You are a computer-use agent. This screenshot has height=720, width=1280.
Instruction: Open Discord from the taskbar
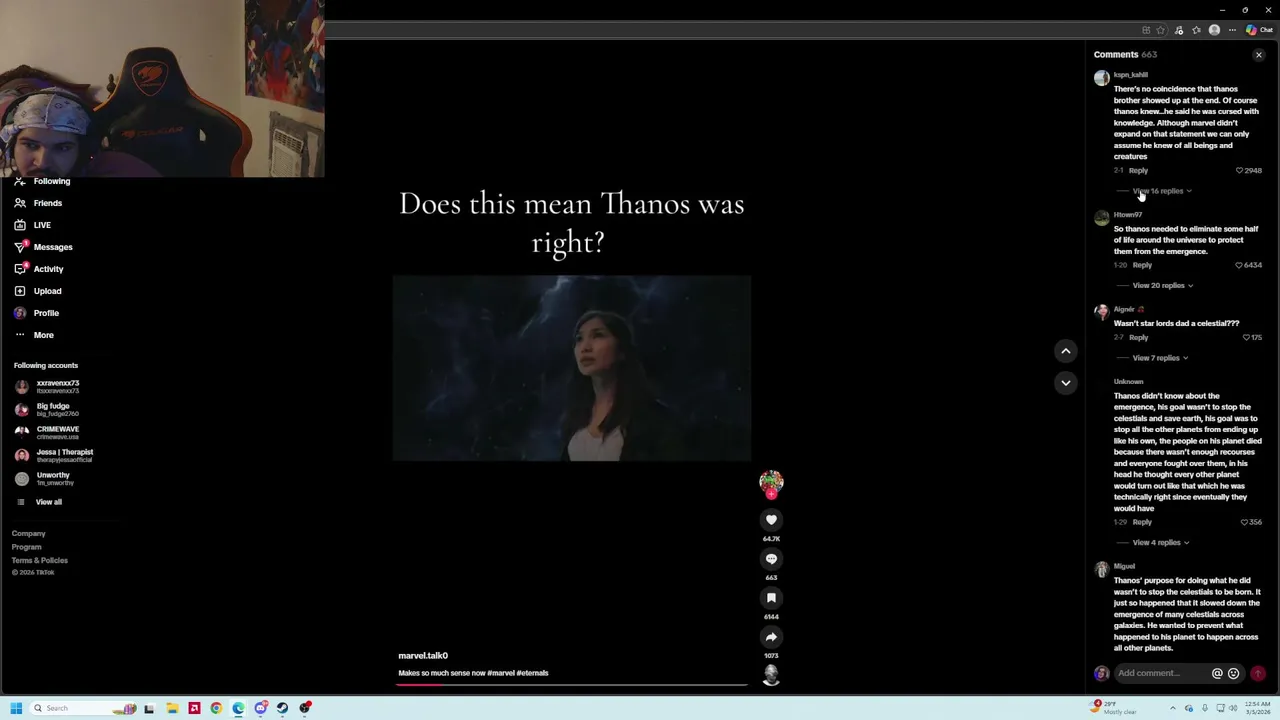click(260, 708)
